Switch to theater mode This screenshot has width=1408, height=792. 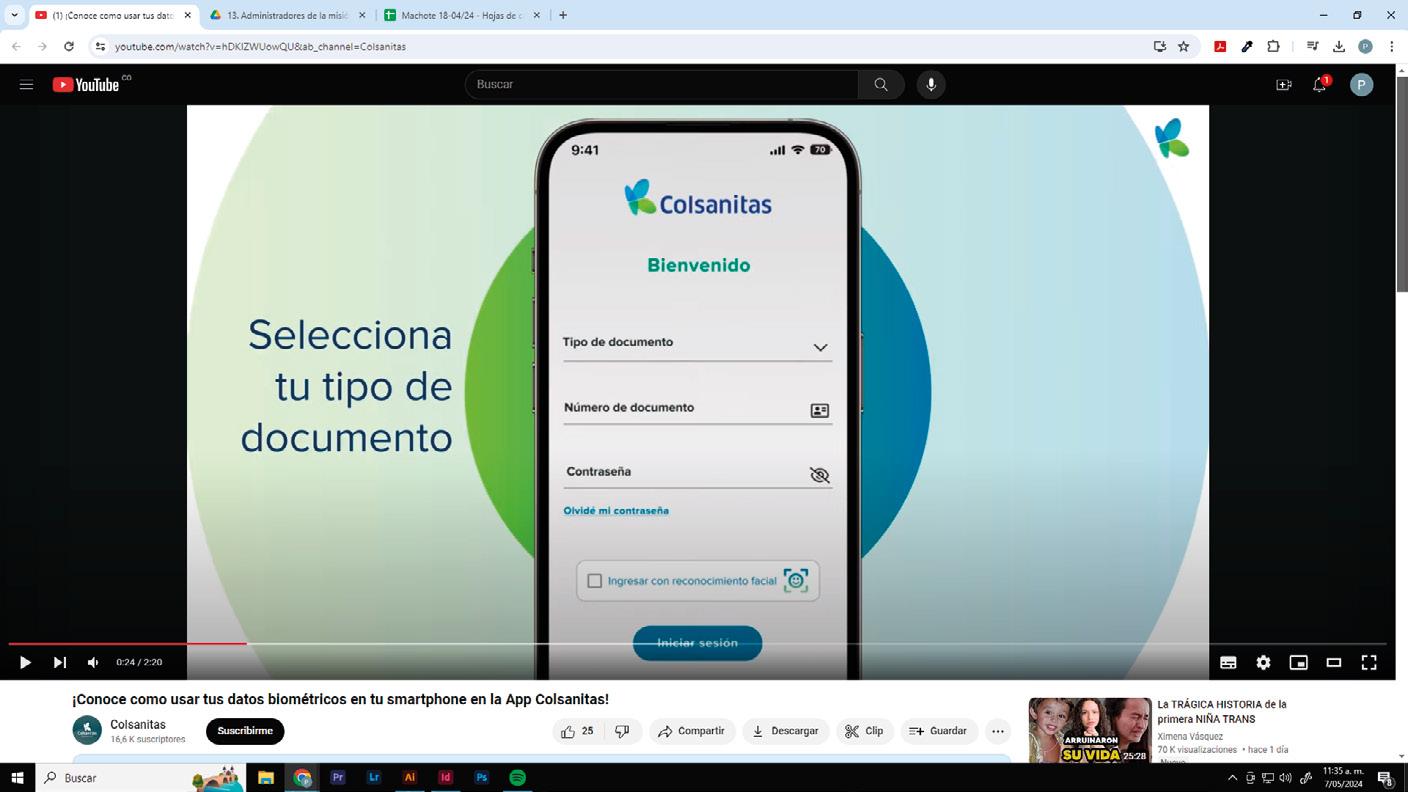click(1333, 662)
